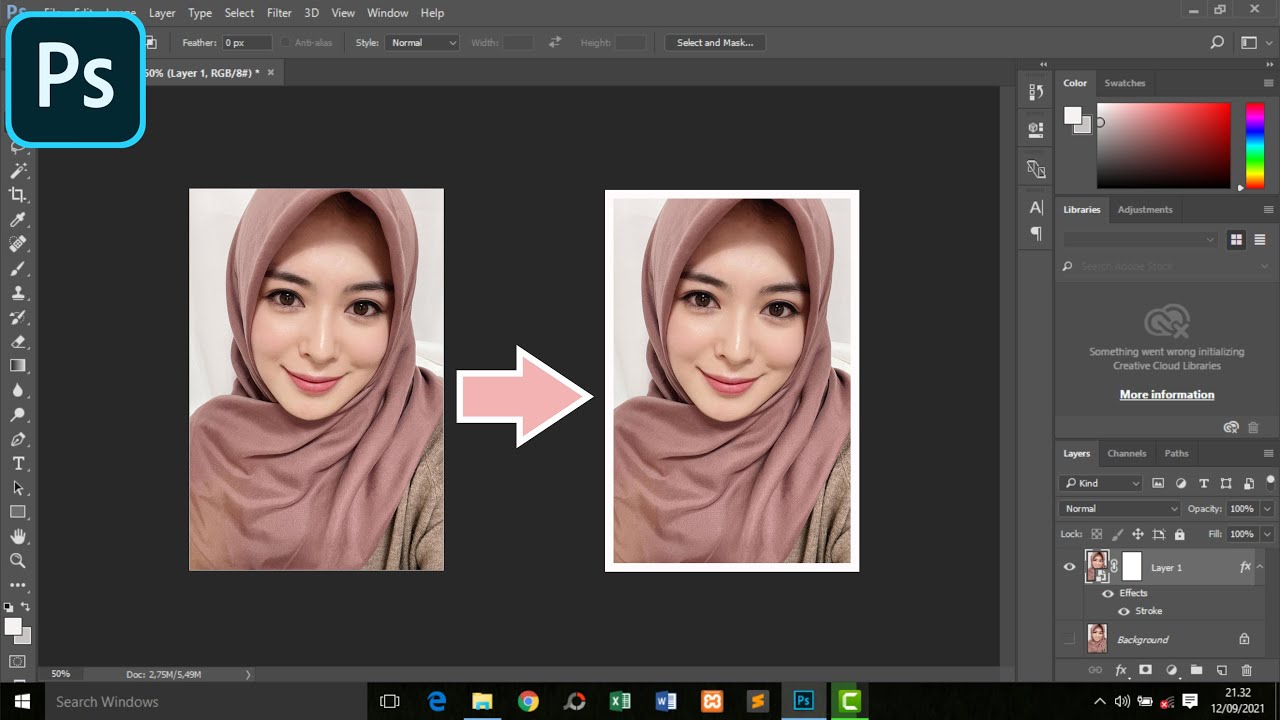
Task: Add a layer mask to Layer 1
Action: coord(1145,670)
